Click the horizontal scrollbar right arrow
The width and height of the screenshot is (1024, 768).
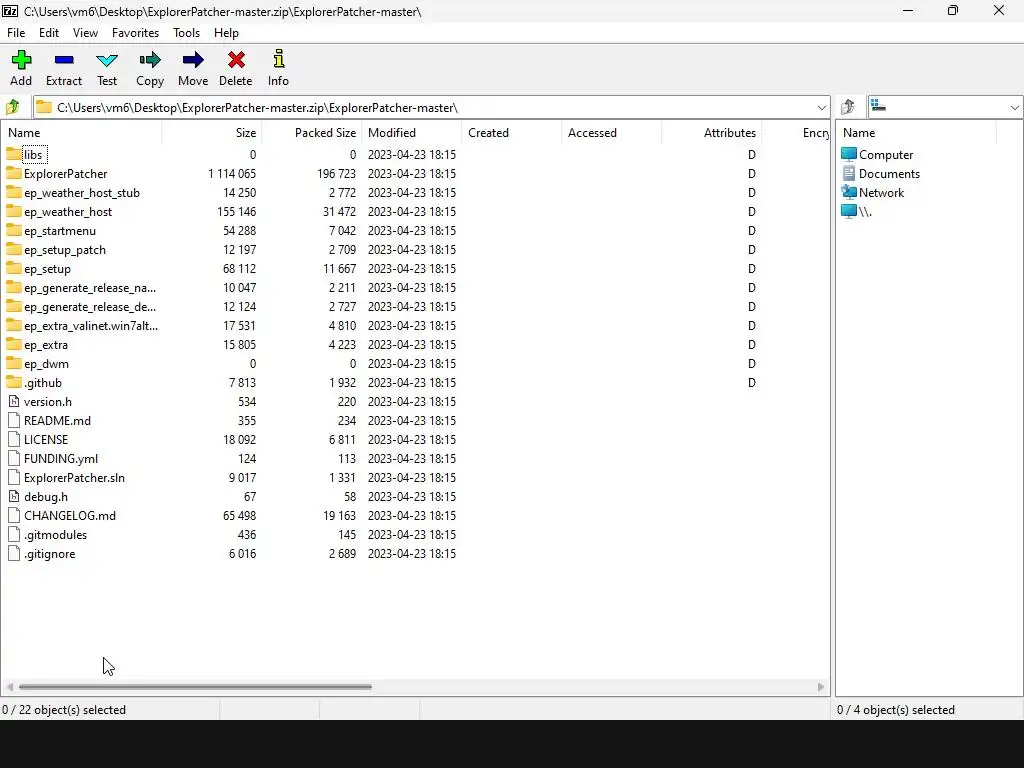pyautogui.click(x=821, y=686)
